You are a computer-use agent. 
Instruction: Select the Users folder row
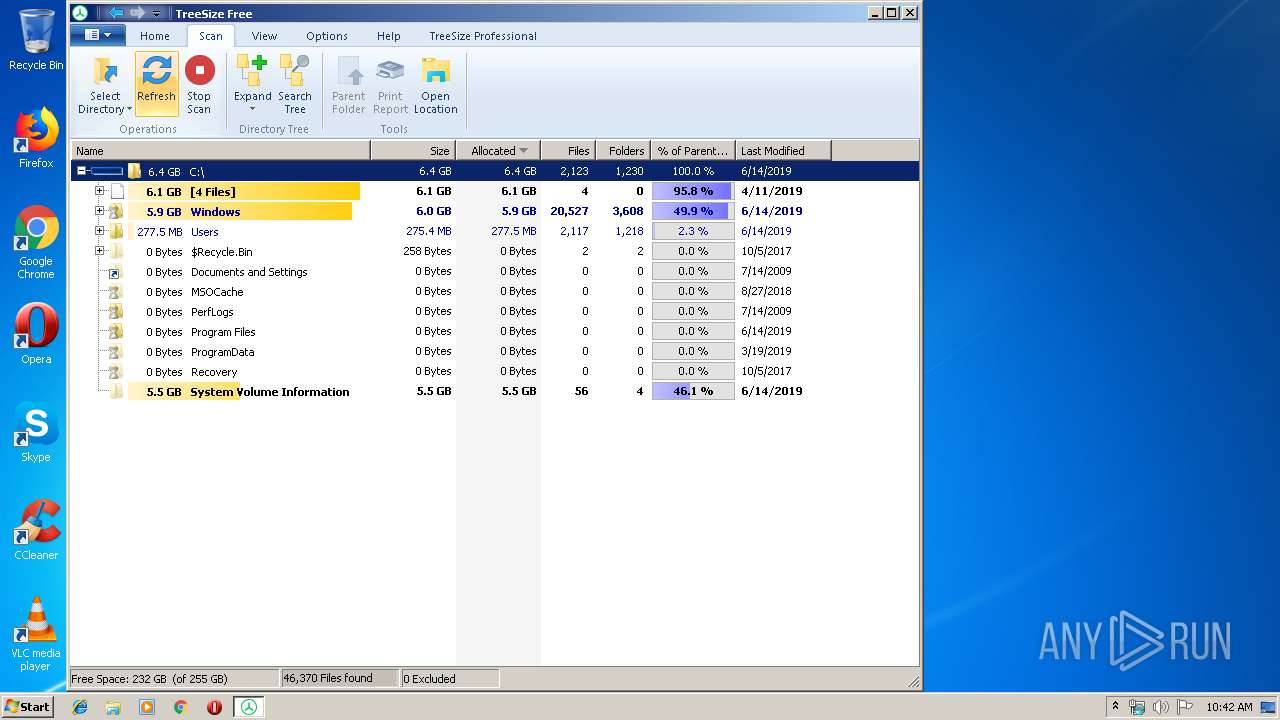pyautogui.click(x=495, y=231)
